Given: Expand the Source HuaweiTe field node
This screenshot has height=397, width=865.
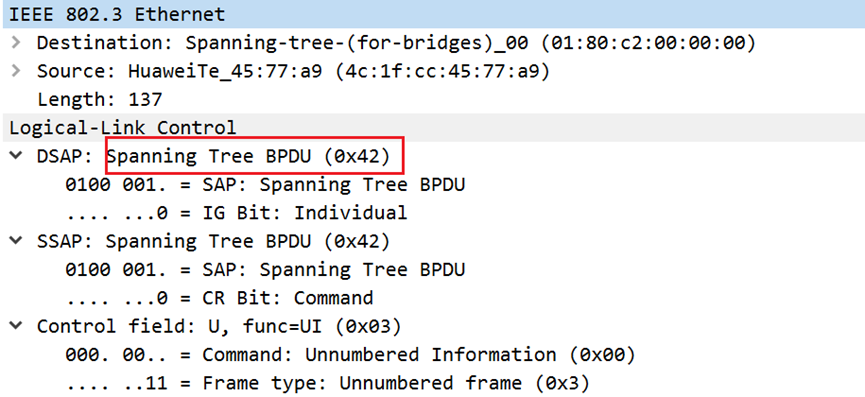Looking at the screenshot, I should (x=15, y=71).
